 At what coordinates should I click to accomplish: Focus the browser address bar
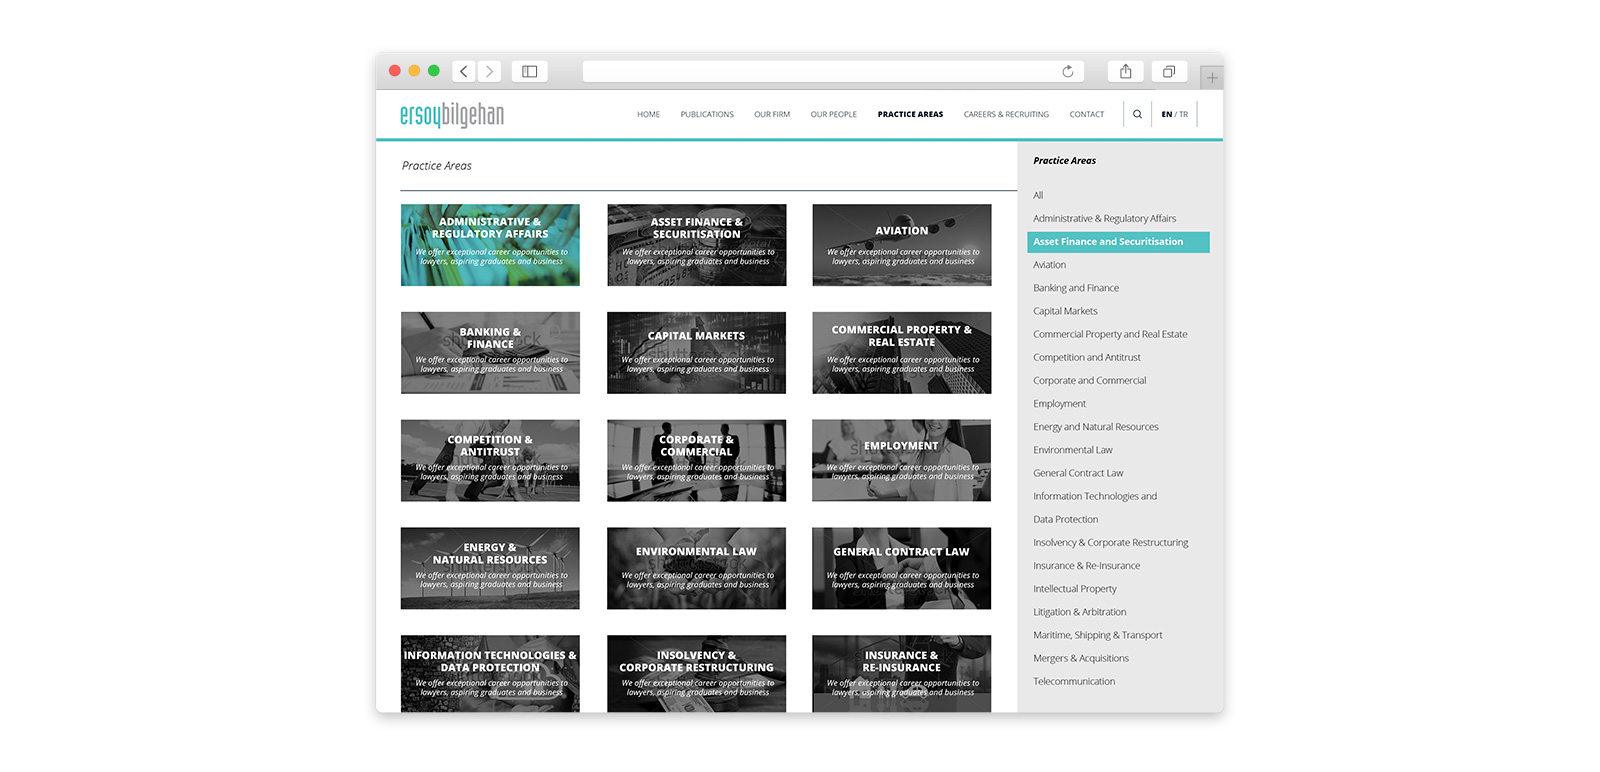pos(833,71)
